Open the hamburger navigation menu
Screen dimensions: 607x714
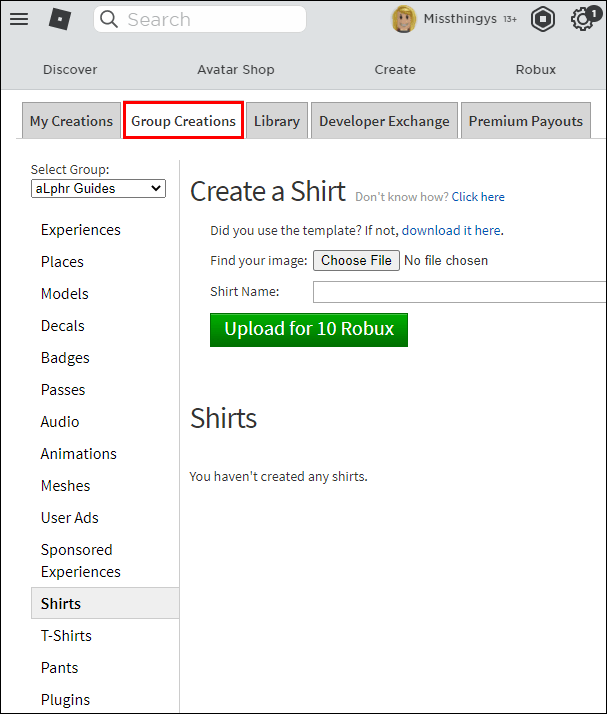click(19, 19)
